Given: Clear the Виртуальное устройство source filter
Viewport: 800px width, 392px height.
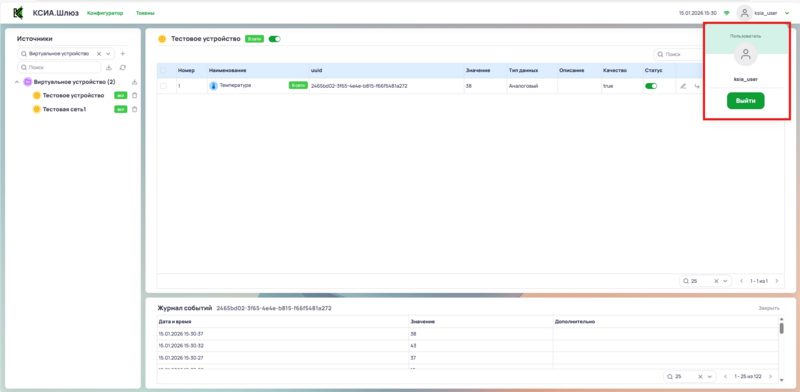Looking at the screenshot, I should tap(99, 54).
